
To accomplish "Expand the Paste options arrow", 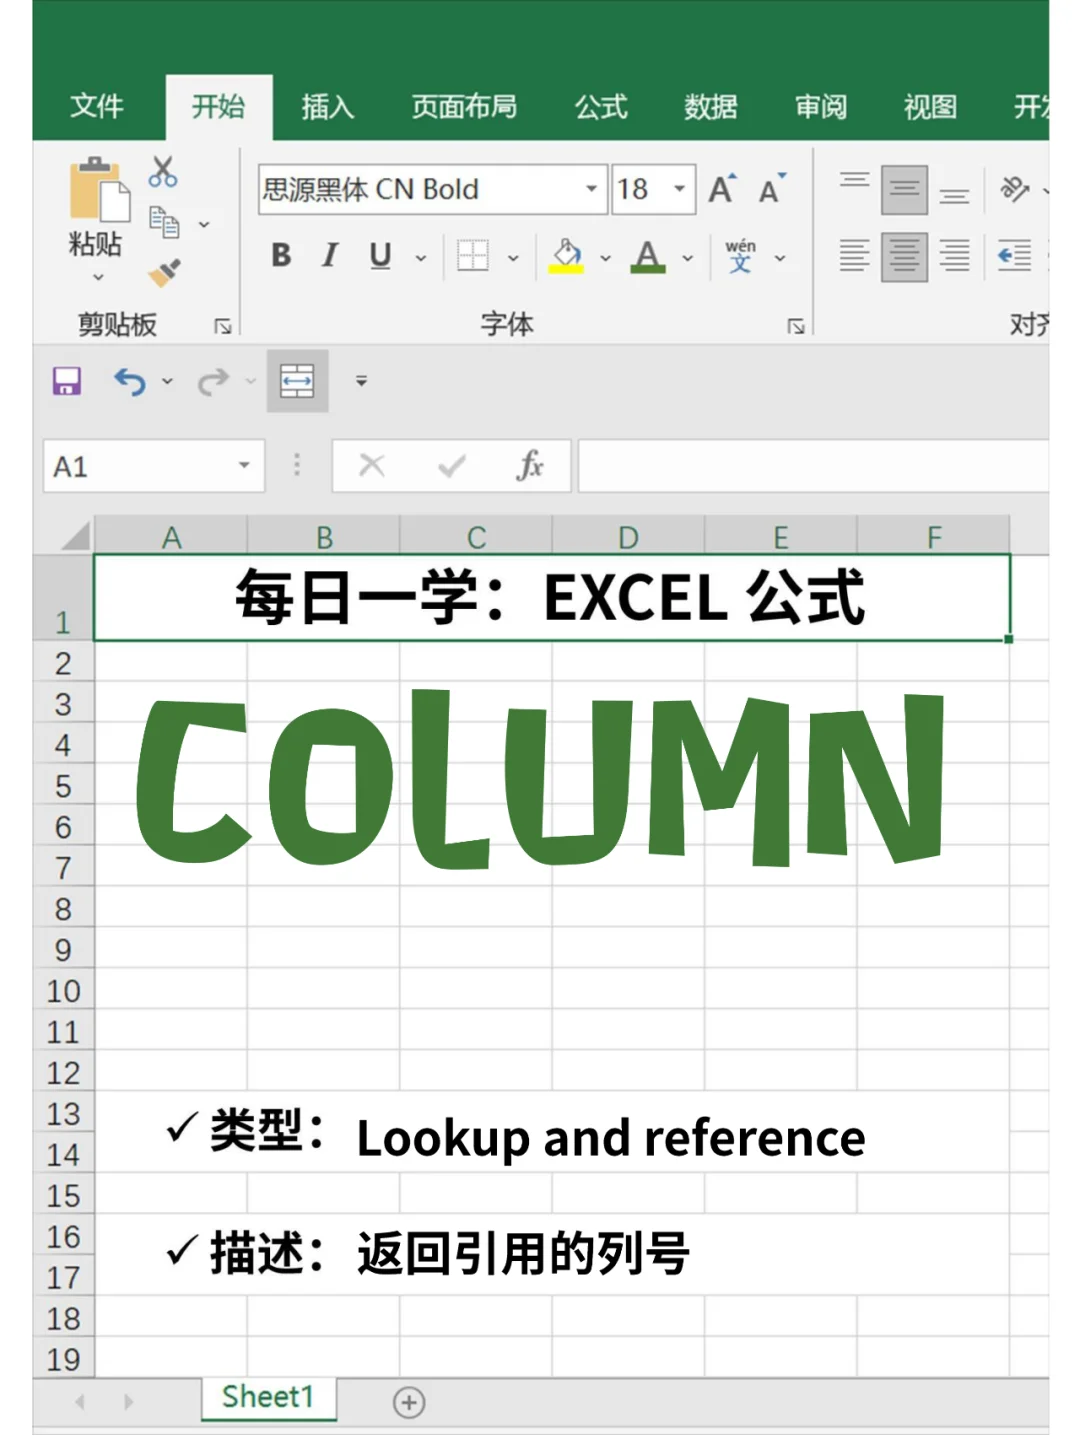I will (x=98, y=277).
